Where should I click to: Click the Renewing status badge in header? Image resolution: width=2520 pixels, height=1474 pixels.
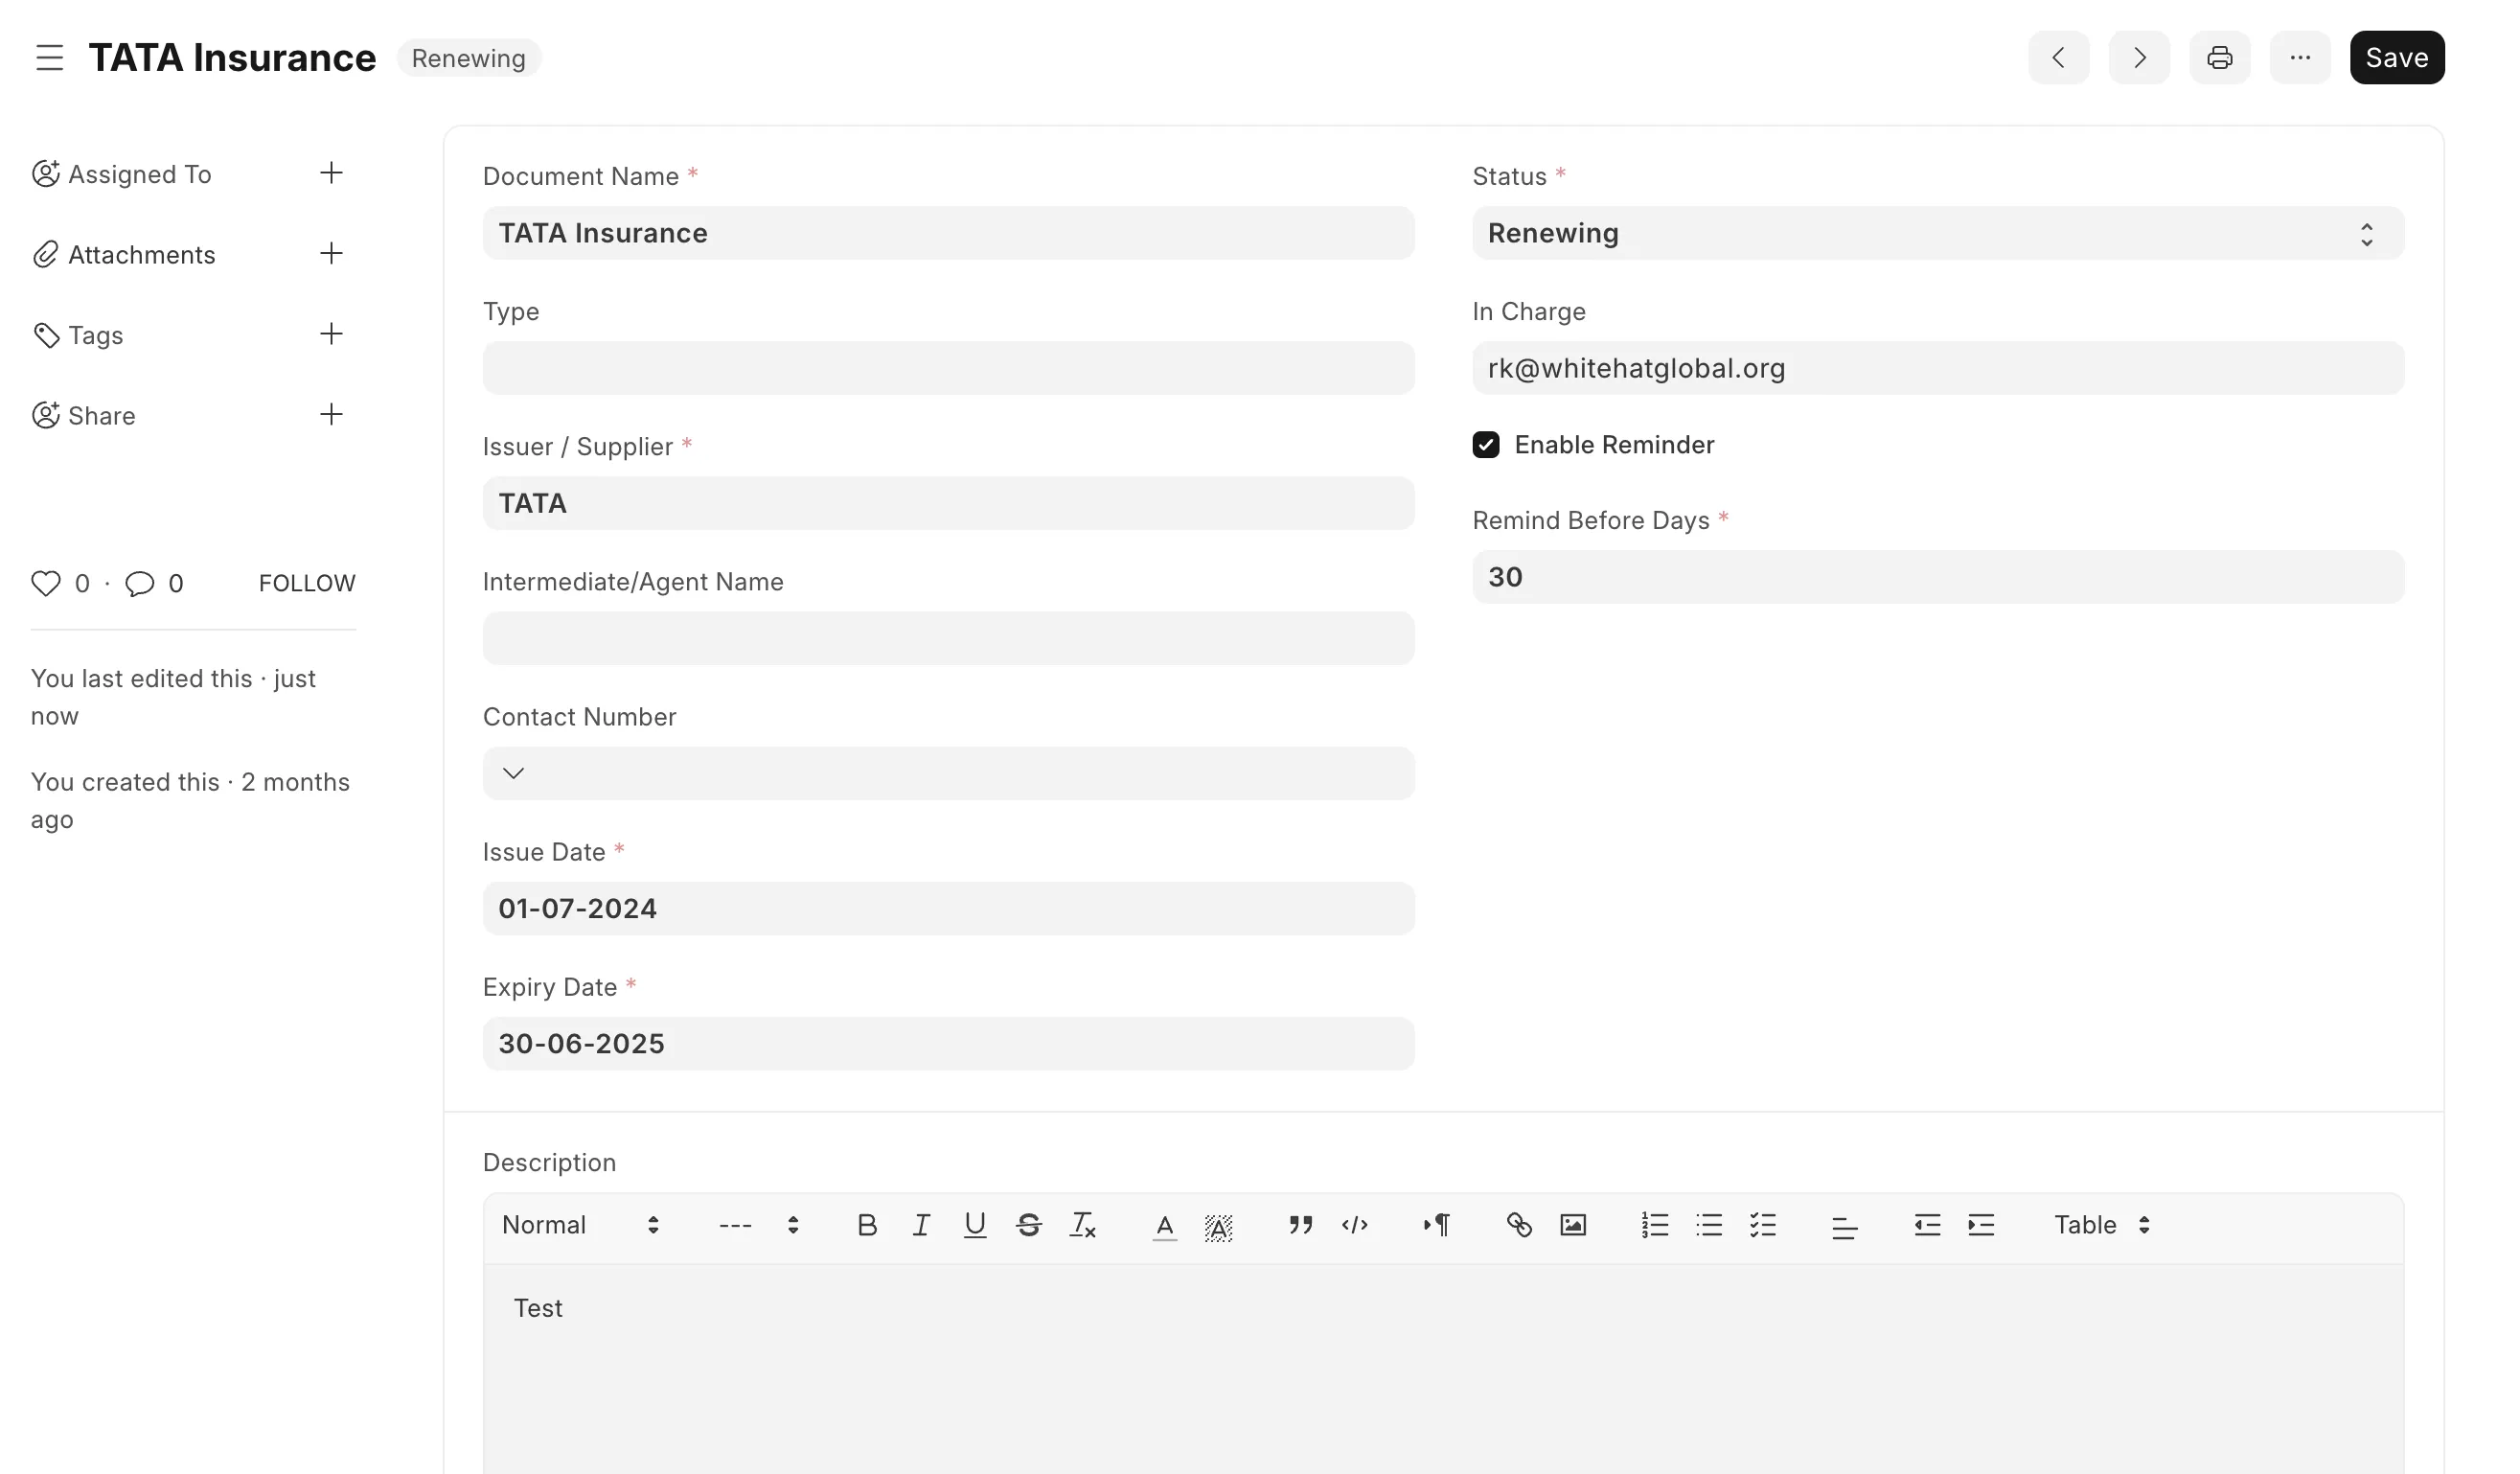click(x=469, y=58)
